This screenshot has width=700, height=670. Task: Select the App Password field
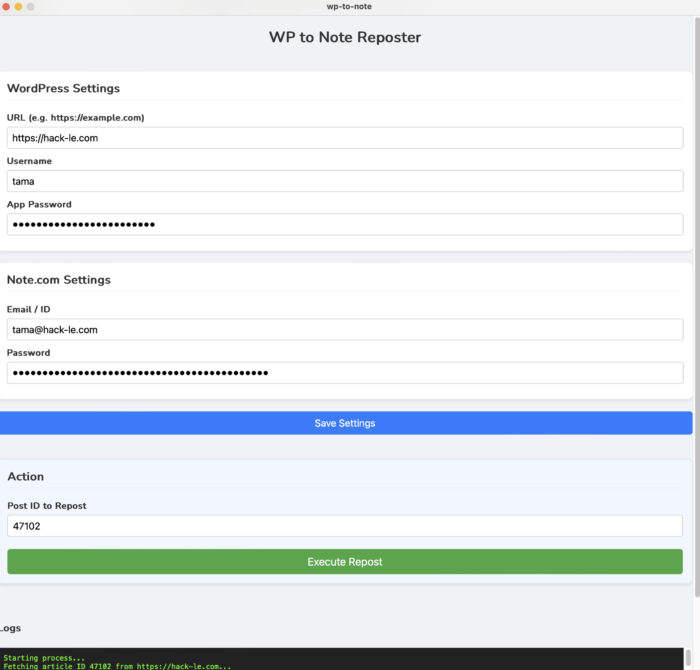pyautogui.click(x=345, y=224)
